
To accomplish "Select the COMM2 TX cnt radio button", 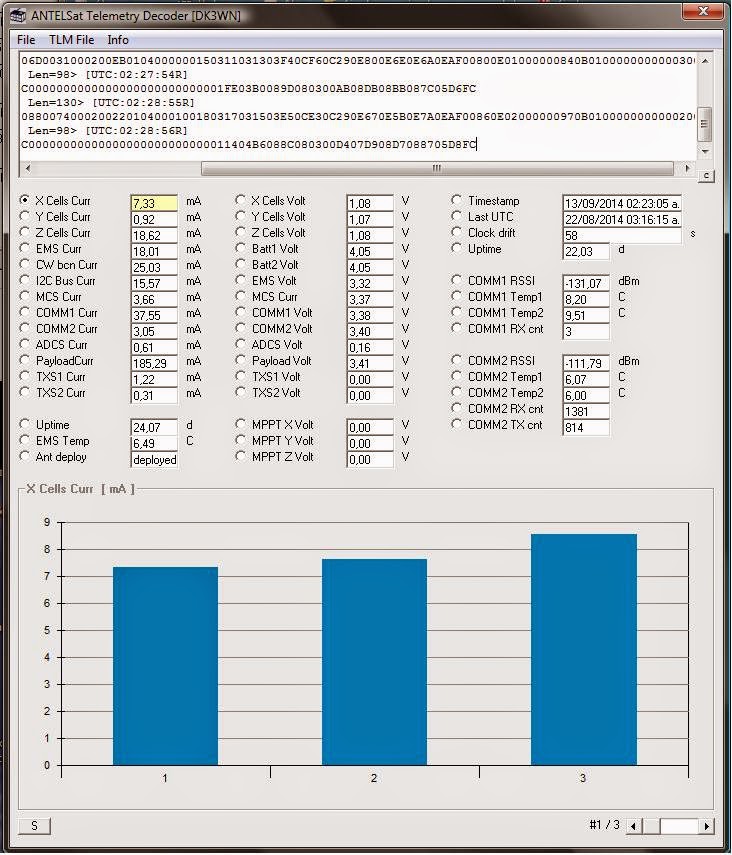I will coord(457,424).
